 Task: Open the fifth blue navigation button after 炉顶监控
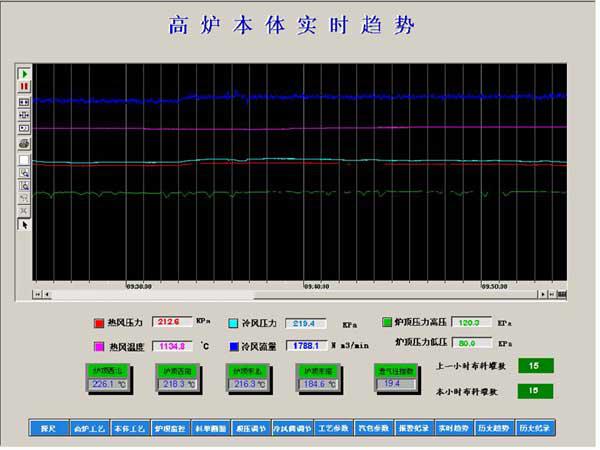[211, 428]
